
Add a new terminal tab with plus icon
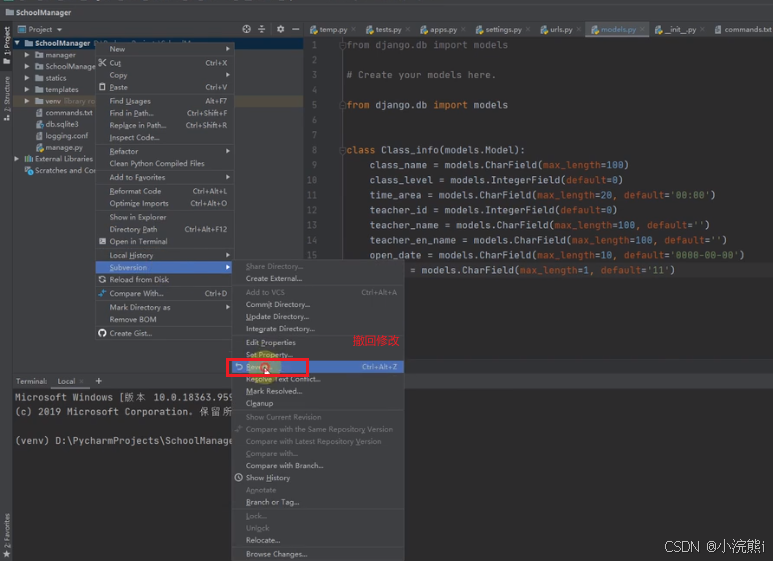click(x=99, y=381)
